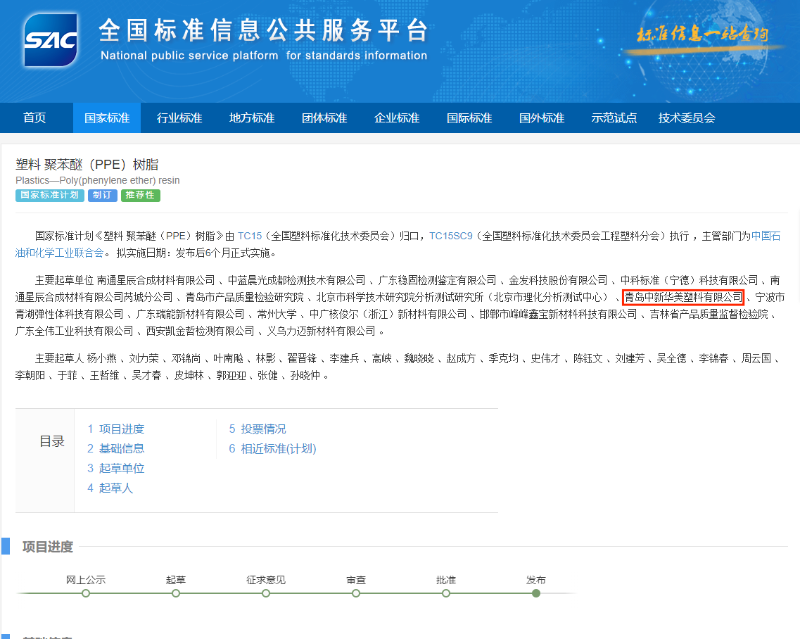Click the 国家标准计划 badge

click(x=48, y=195)
